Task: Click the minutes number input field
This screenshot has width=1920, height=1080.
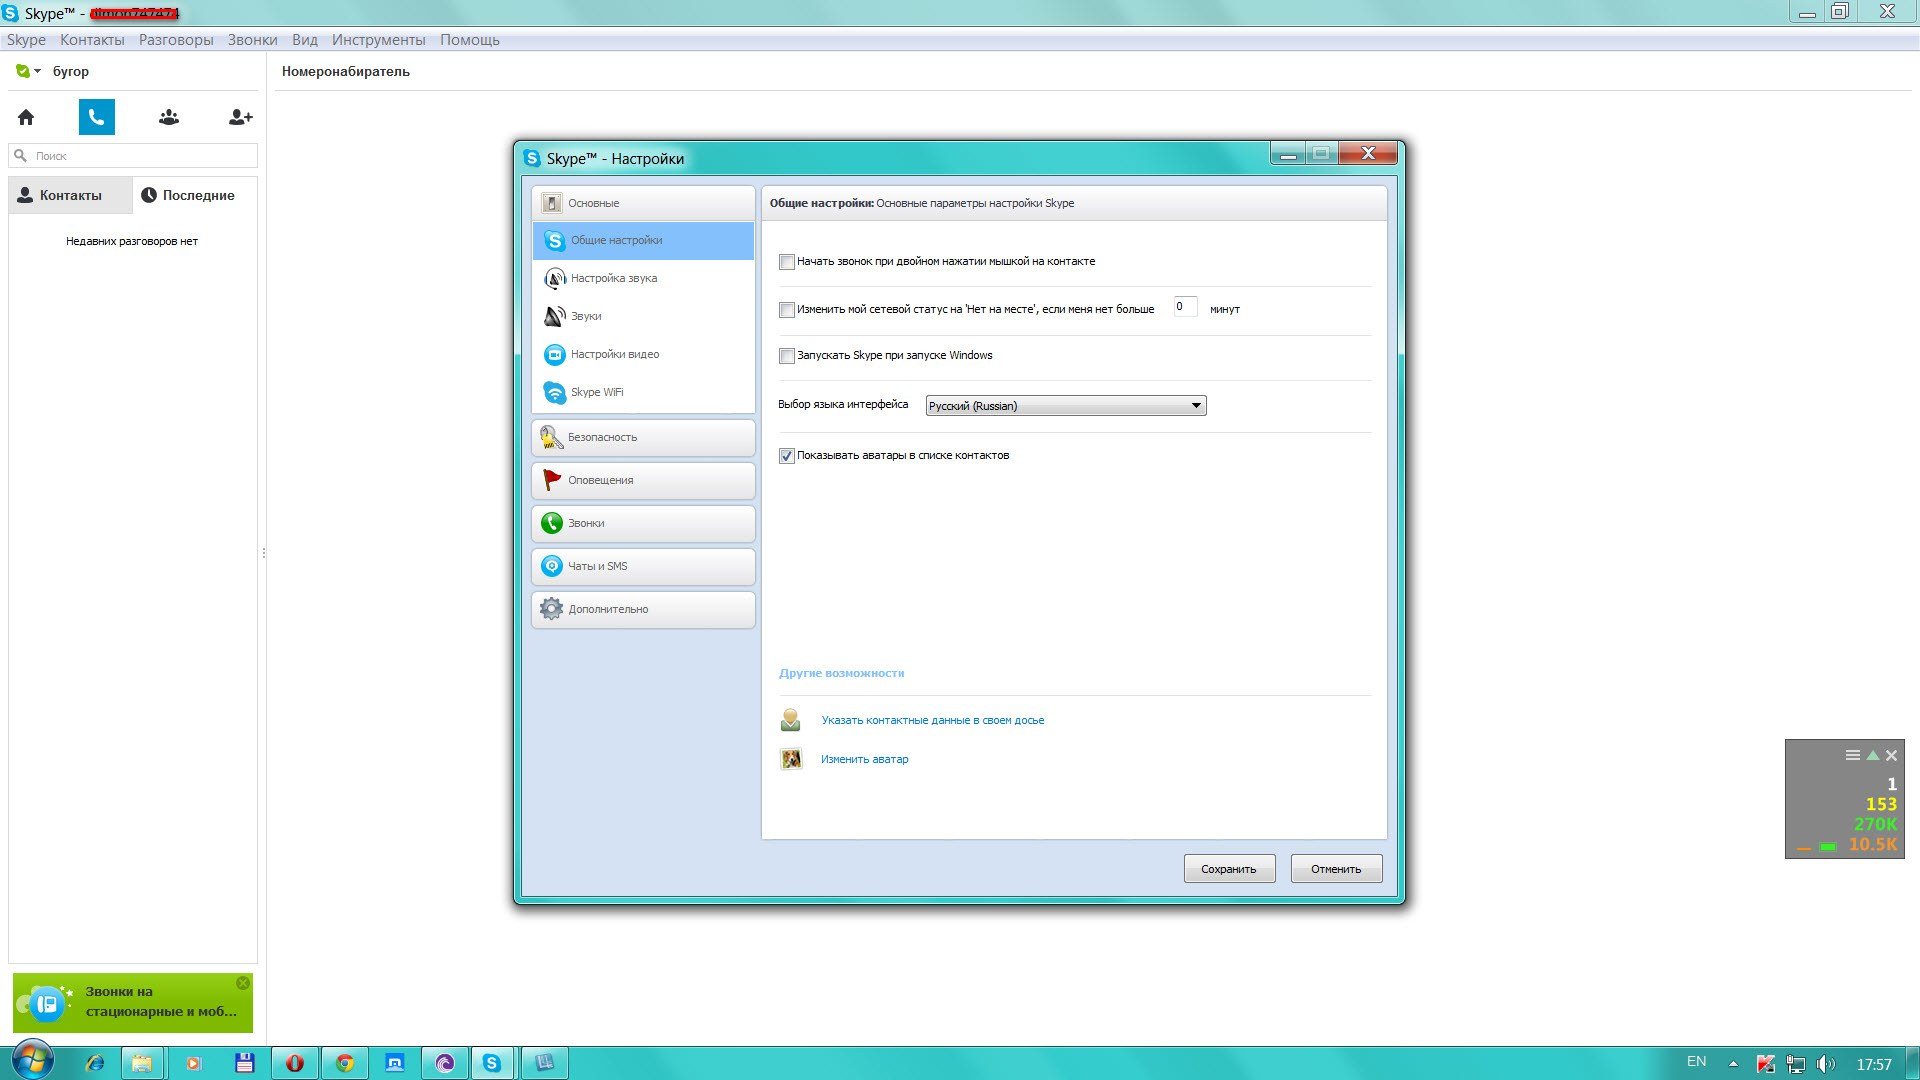Action: 1185,307
